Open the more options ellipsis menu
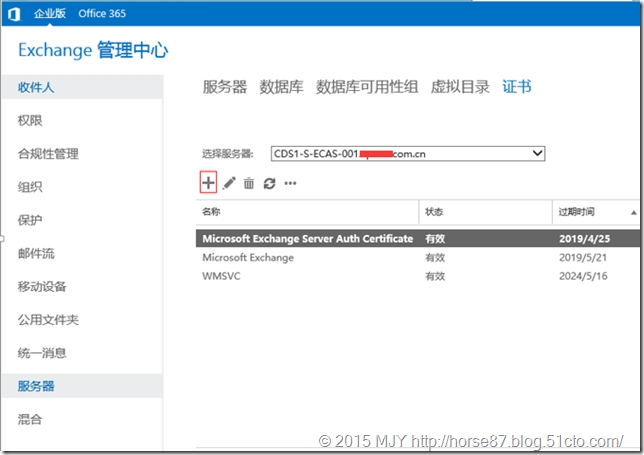 [291, 184]
